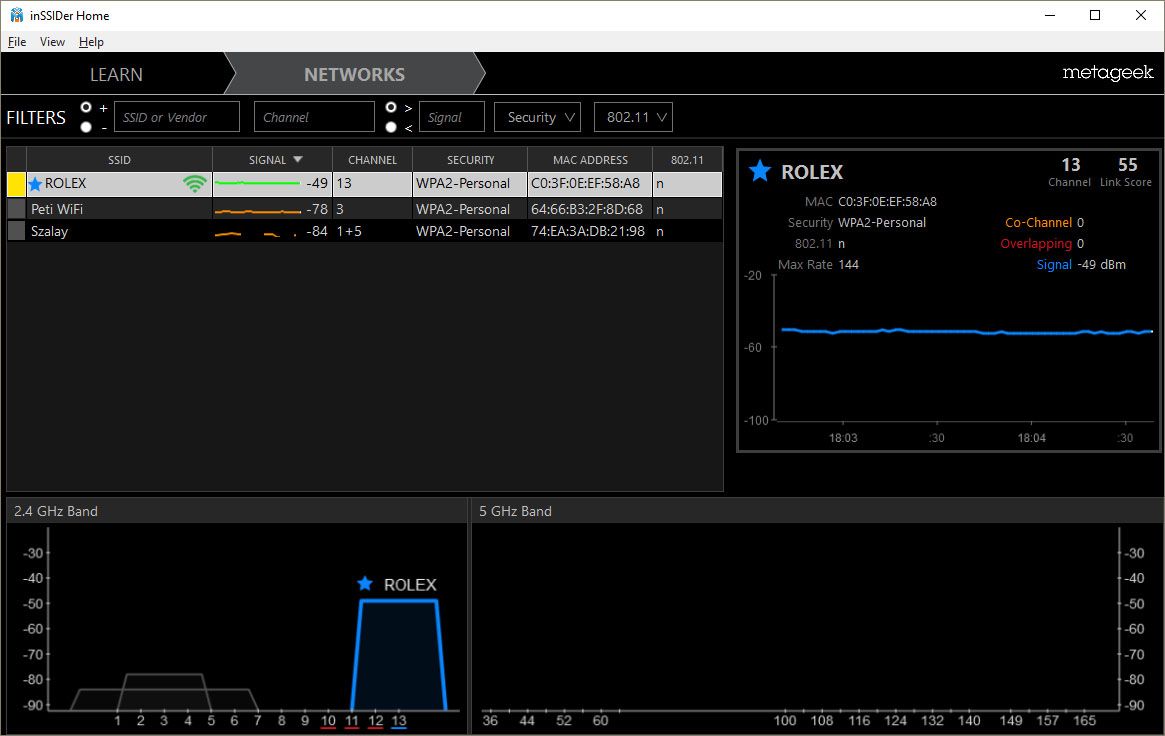This screenshot has width=1165, height=736.
Task: Select the exclude (-) filter radio button
Action: [x=86, y=127]
